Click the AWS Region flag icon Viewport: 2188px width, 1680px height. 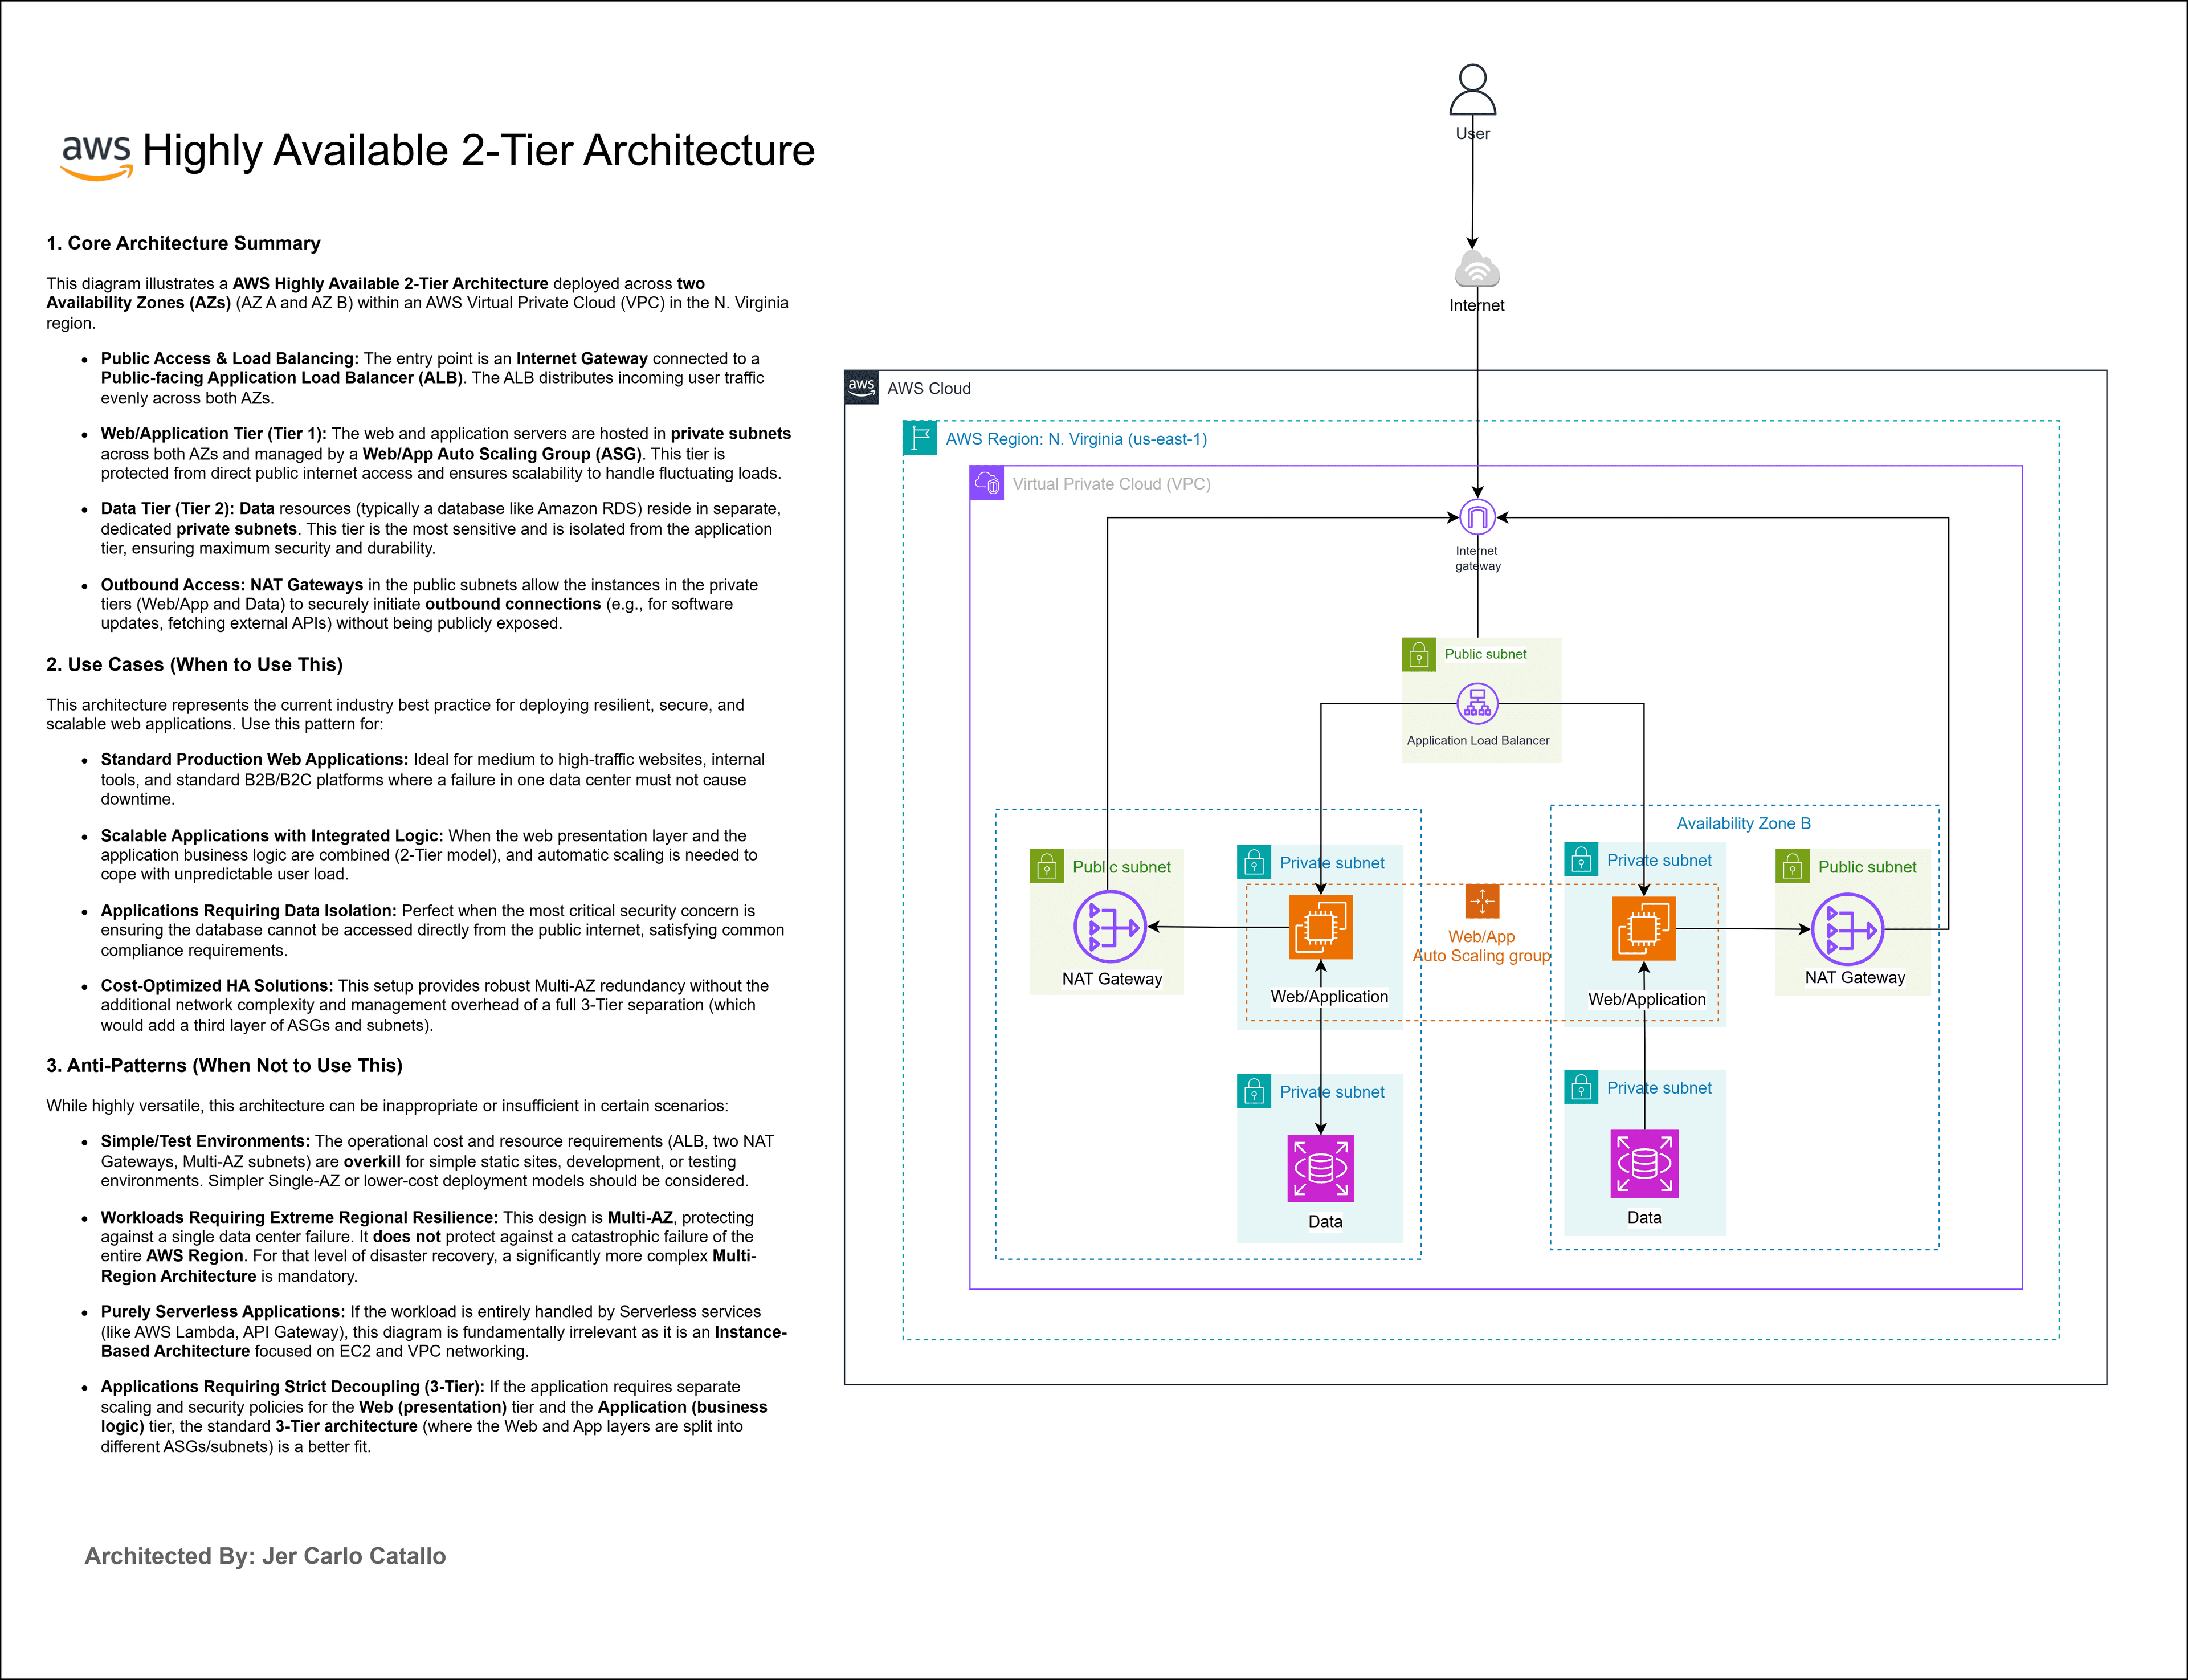(x=920, y=437)
